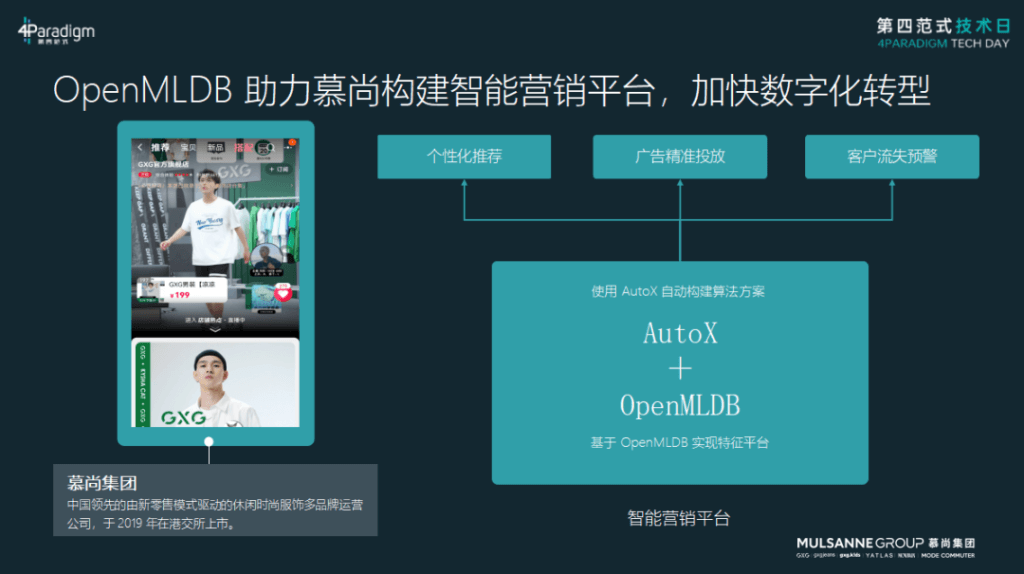Click the 4Paradigm logo
Screen dimensions: 1024x574
57,31
